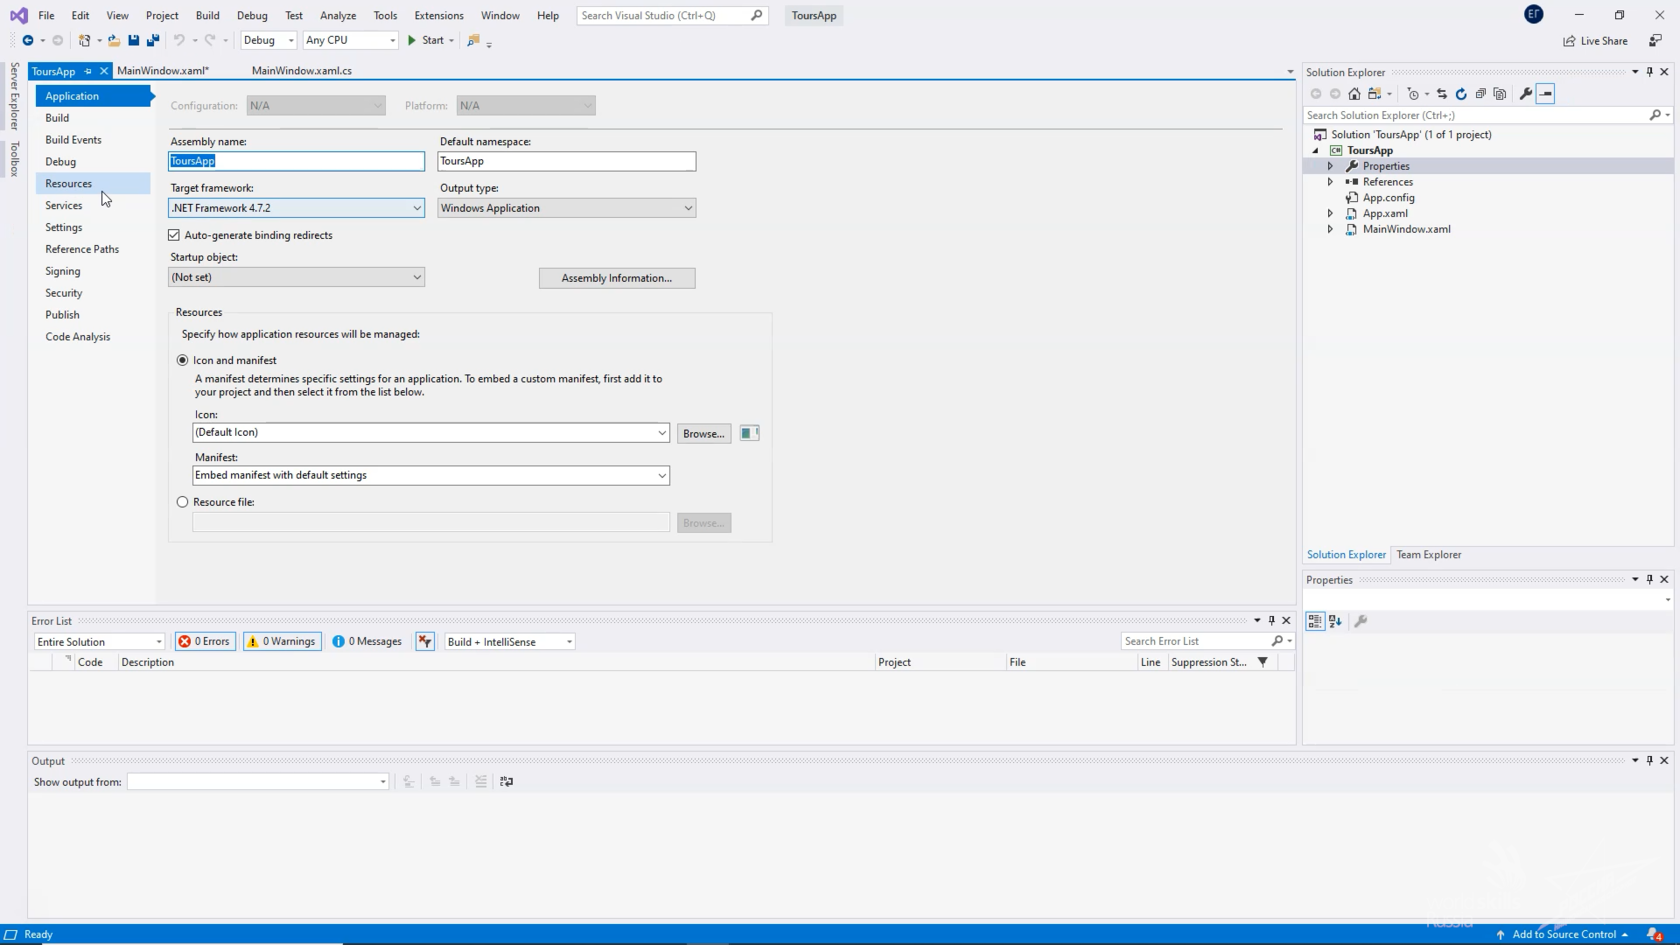The height and width of the screenshot is (945, 1680).
Task: Open the Target framework dropdown
Action: click(x=296, y=208)
